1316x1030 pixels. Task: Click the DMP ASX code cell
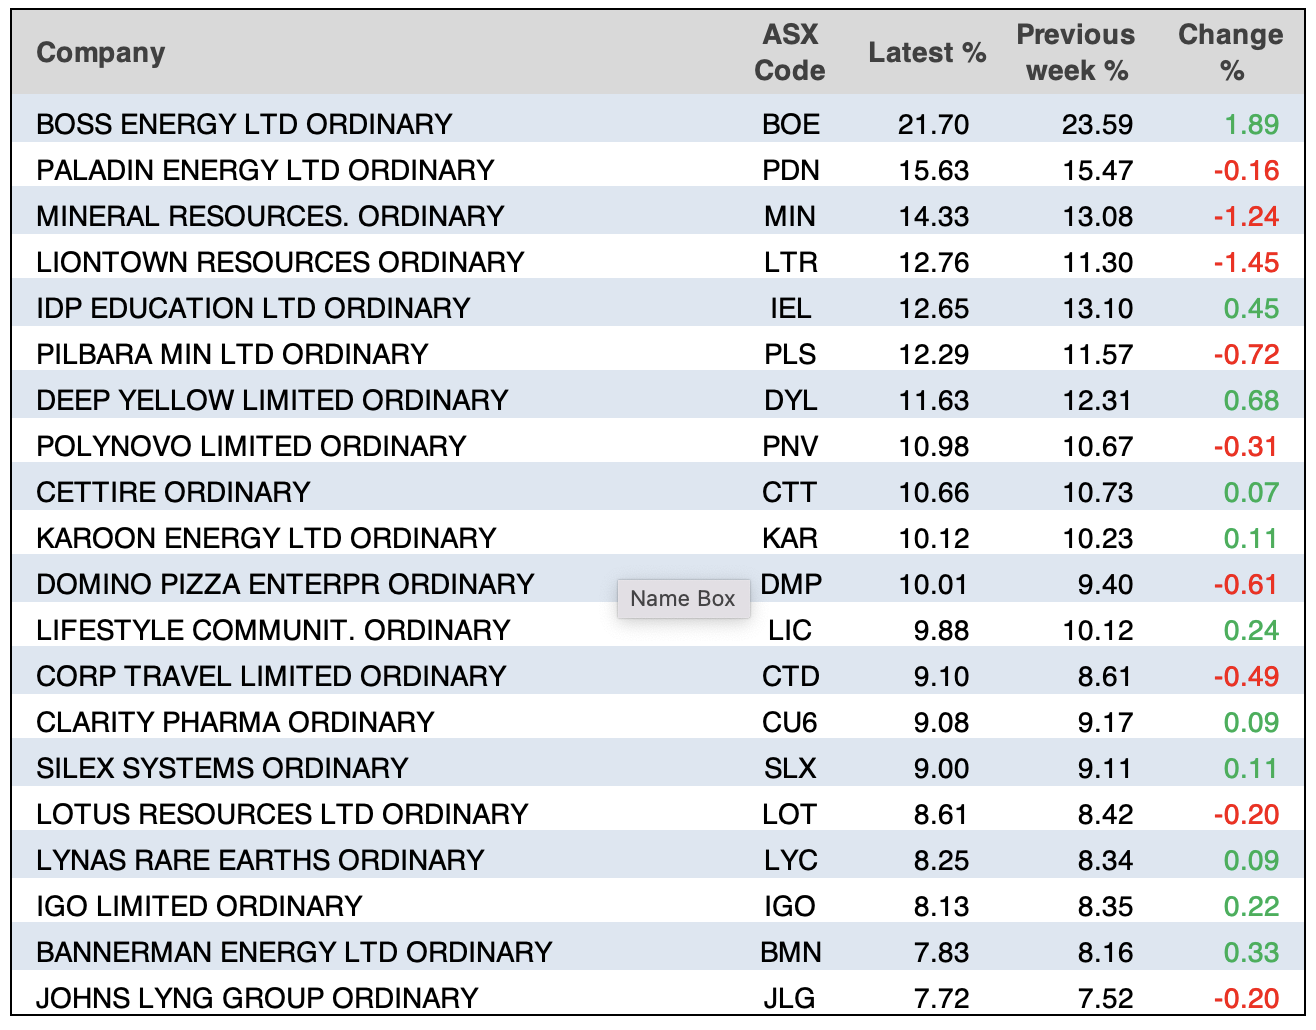click(790, 584)
